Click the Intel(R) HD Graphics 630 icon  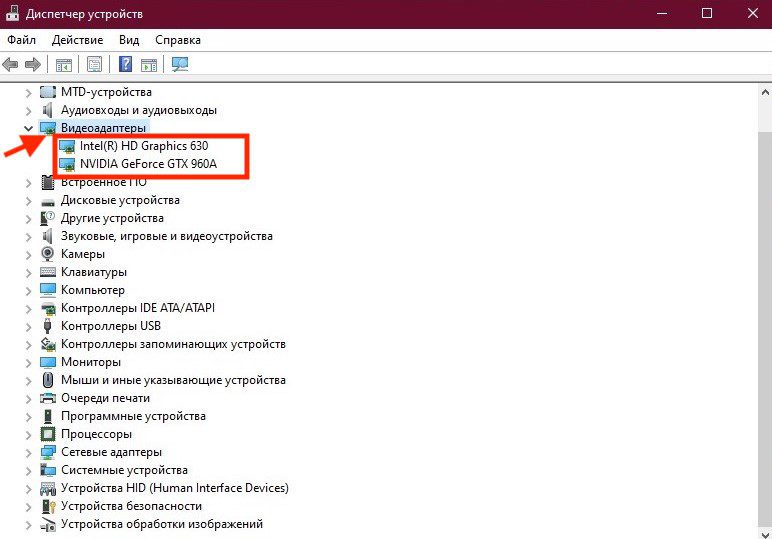pyautogui.click(x=67, y=146)
